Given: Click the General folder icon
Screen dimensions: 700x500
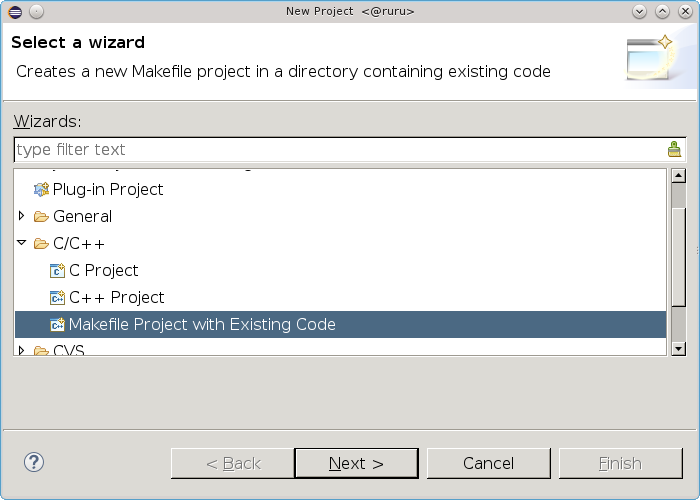Looking at the screenshot, I should 41,216.
